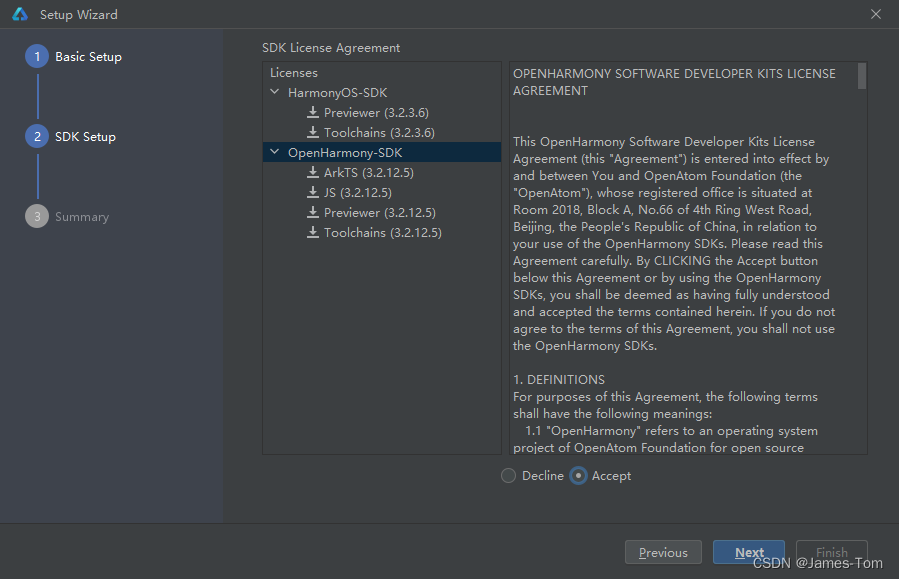Click the license text scrollbar thumb
This screenshot has width=899, height=579.
861,76
